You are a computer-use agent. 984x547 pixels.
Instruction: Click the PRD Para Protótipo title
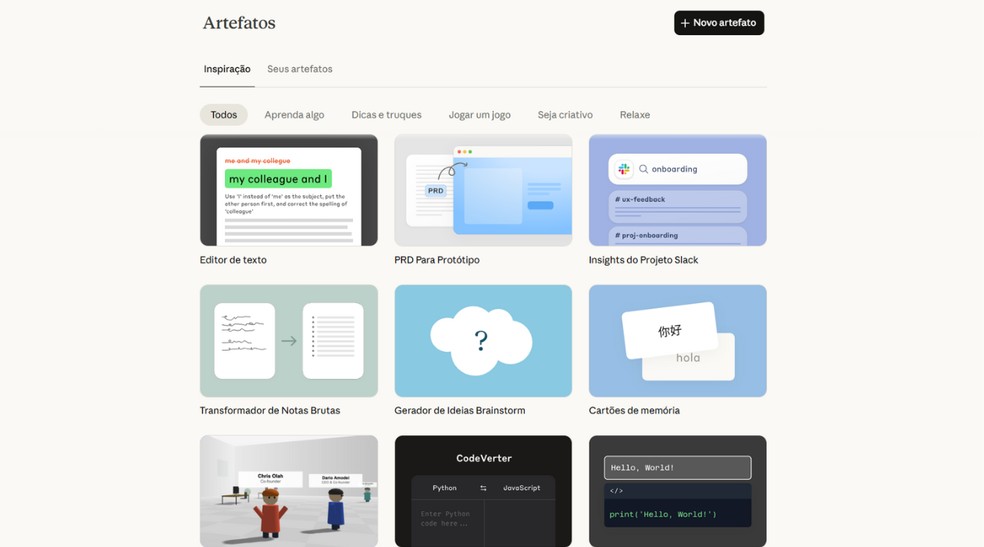coord(437,260)
